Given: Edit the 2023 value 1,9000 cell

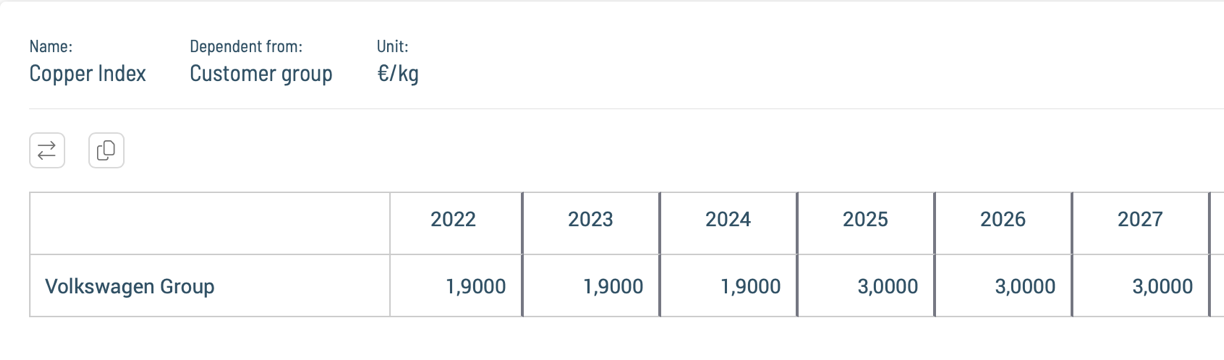Looking at the screenshot, I should point(590,286).
